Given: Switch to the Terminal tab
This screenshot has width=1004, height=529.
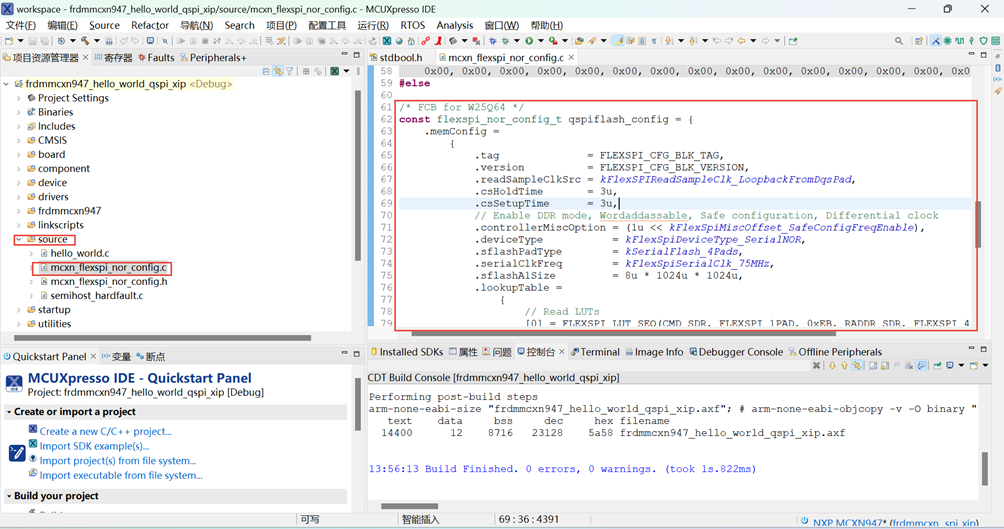Looking at the screenshot, I should [x=595, y=352].
